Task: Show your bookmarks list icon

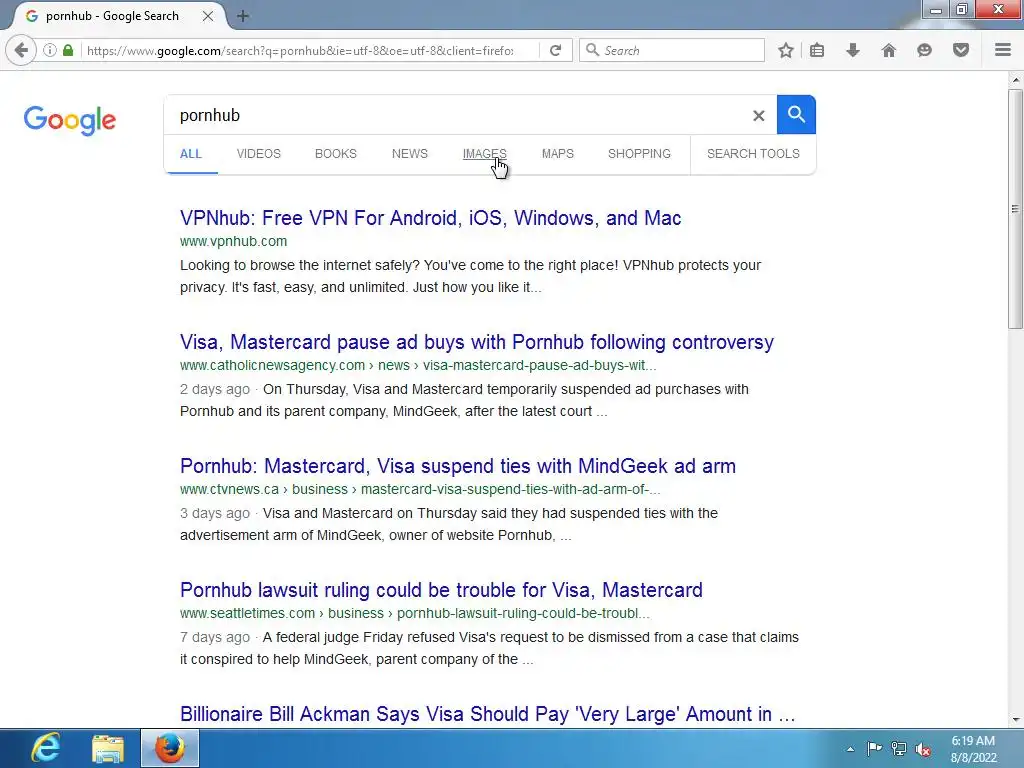Action: click(816, 50)
